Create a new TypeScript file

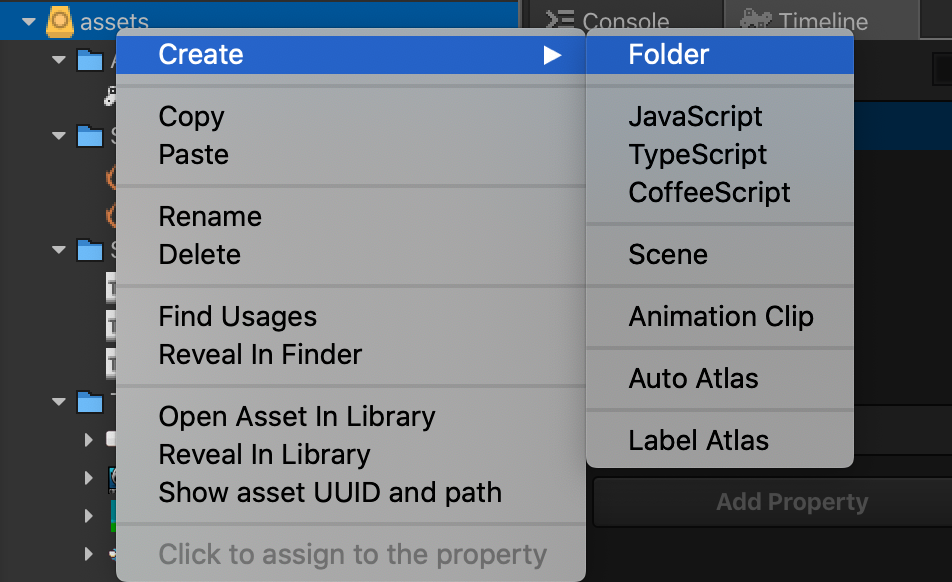tap(720, 154)
